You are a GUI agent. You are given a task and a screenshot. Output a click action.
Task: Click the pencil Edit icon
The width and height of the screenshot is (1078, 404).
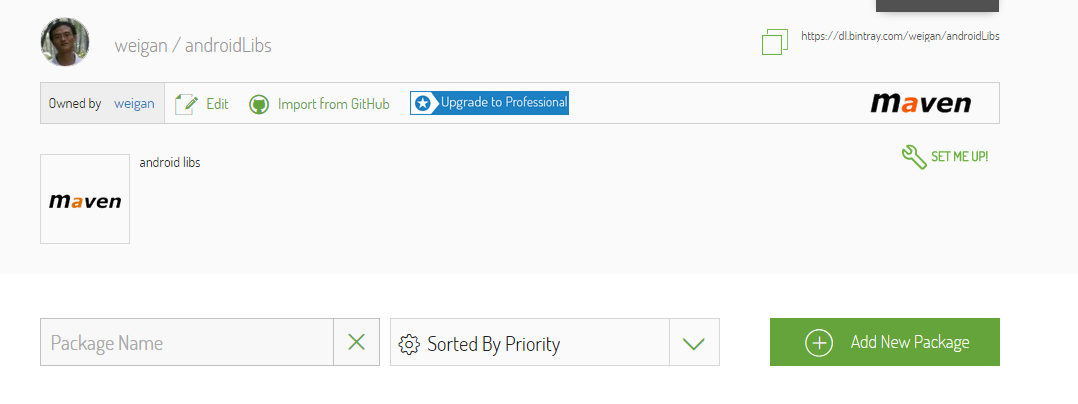pyautogui.click(x=186, y=104)
